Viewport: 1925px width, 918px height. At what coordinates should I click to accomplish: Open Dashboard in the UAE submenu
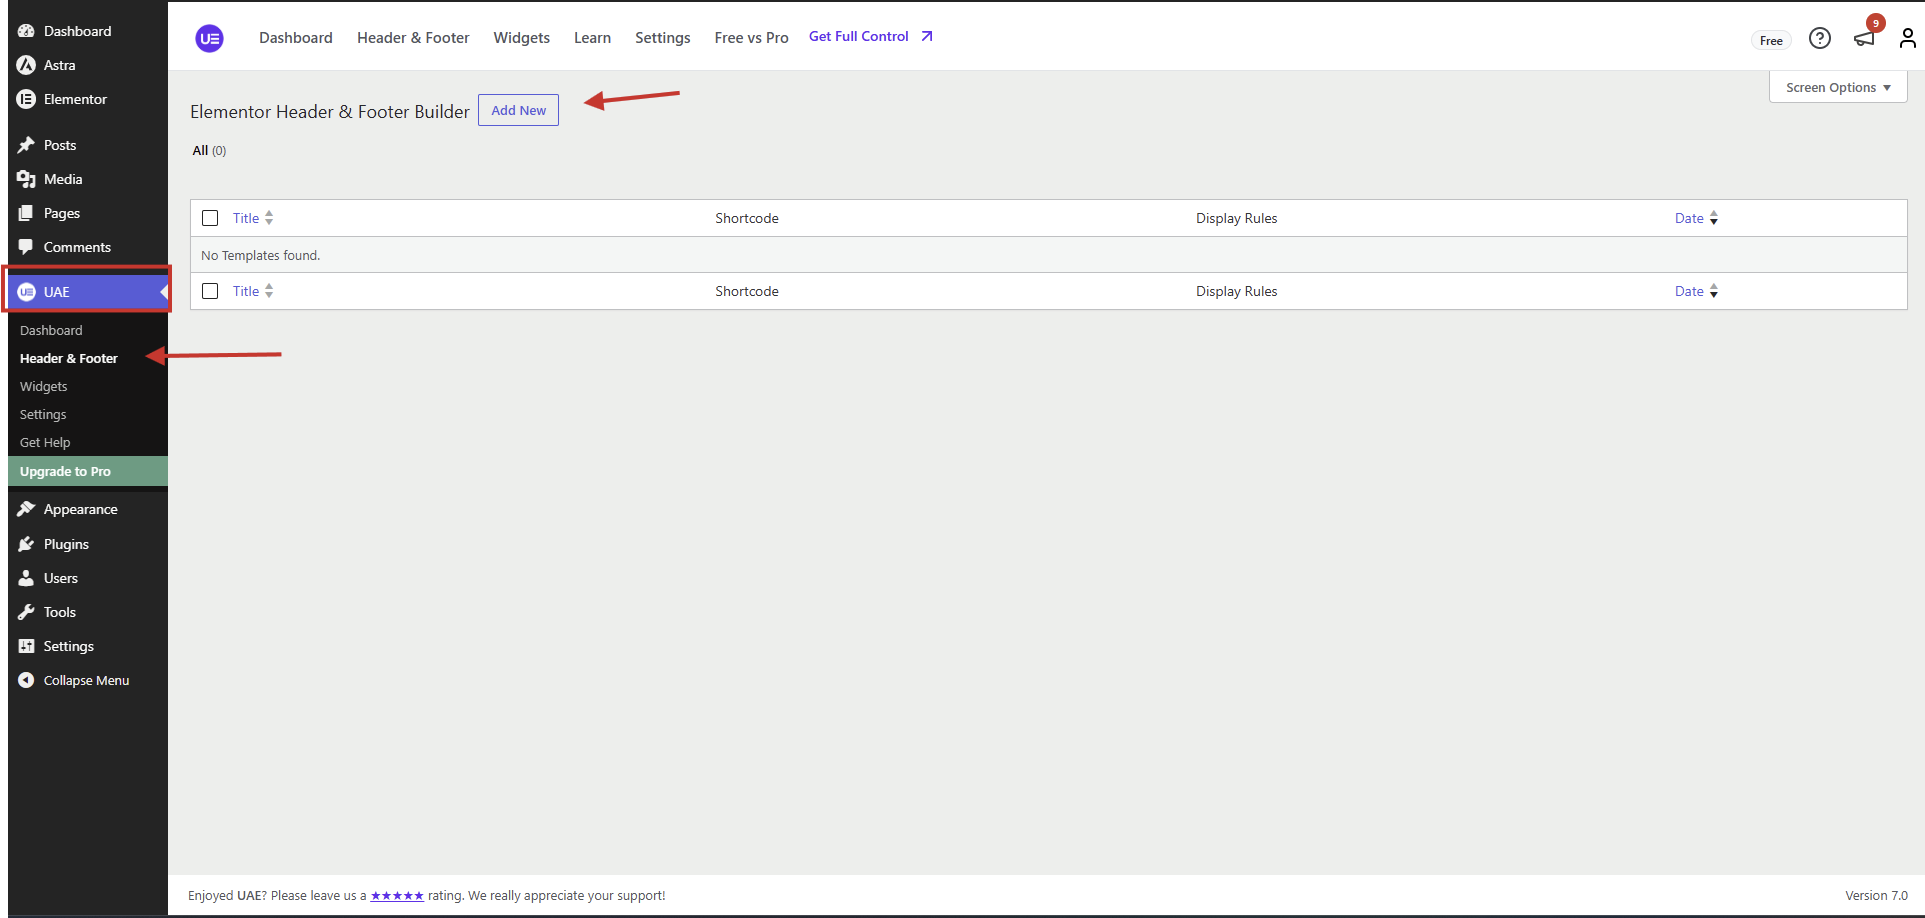(x=51, y=330)
